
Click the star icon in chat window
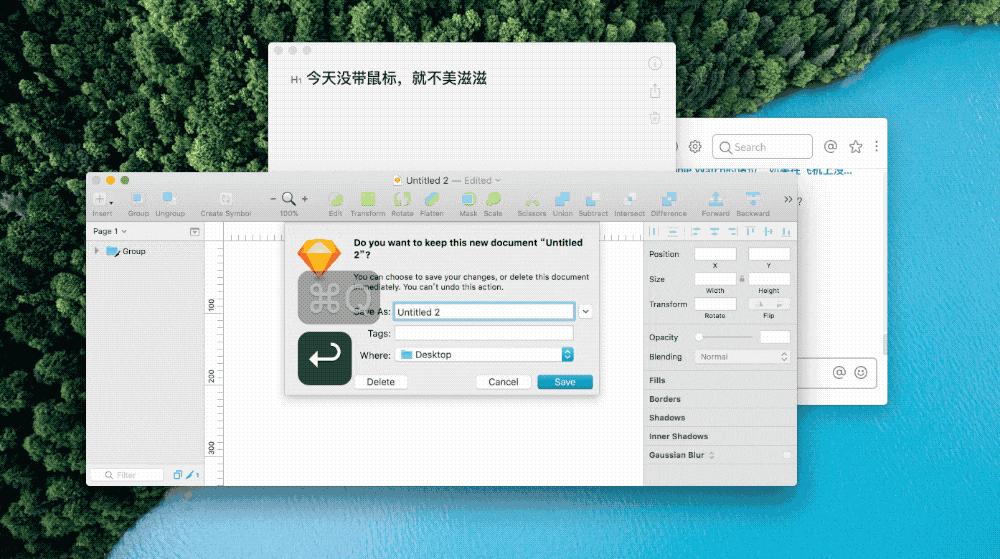tap(856, 147)
